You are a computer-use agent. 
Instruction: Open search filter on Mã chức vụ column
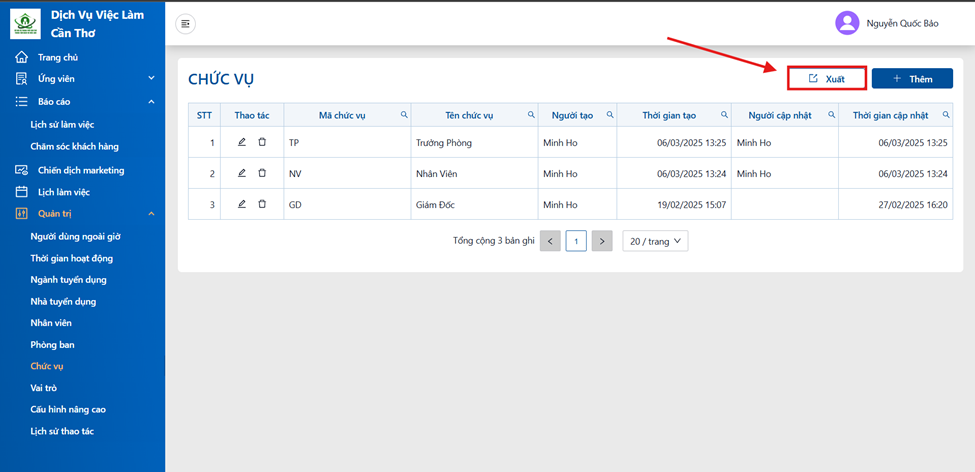coord(404,115)
